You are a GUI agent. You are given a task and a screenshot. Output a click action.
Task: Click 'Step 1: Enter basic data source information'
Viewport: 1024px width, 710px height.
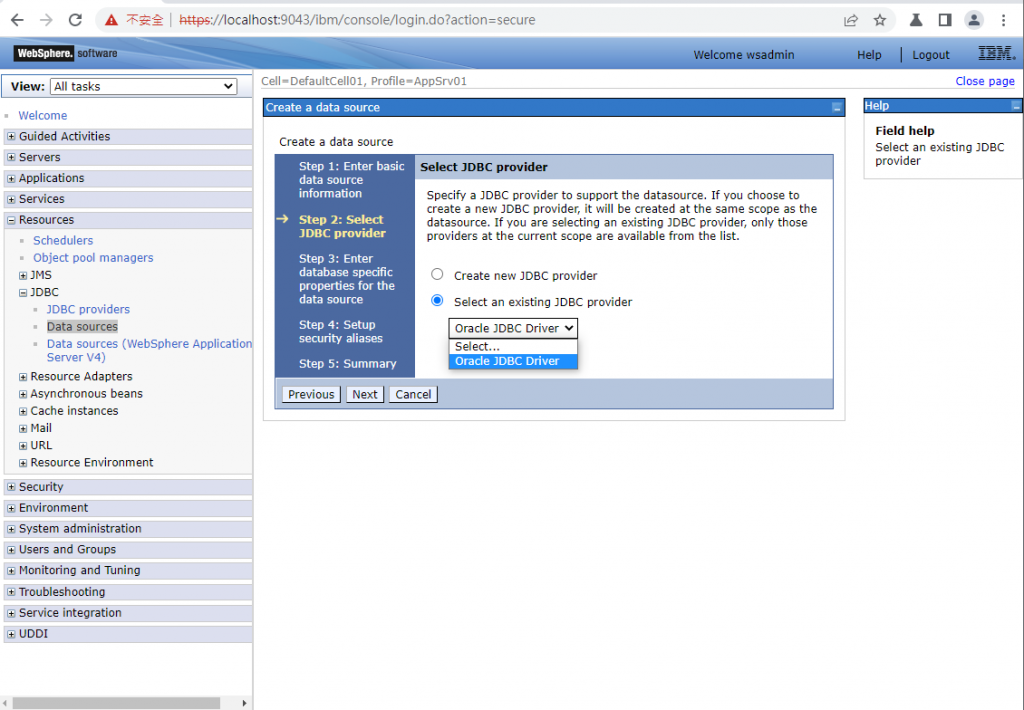click(x=352, y=180)
